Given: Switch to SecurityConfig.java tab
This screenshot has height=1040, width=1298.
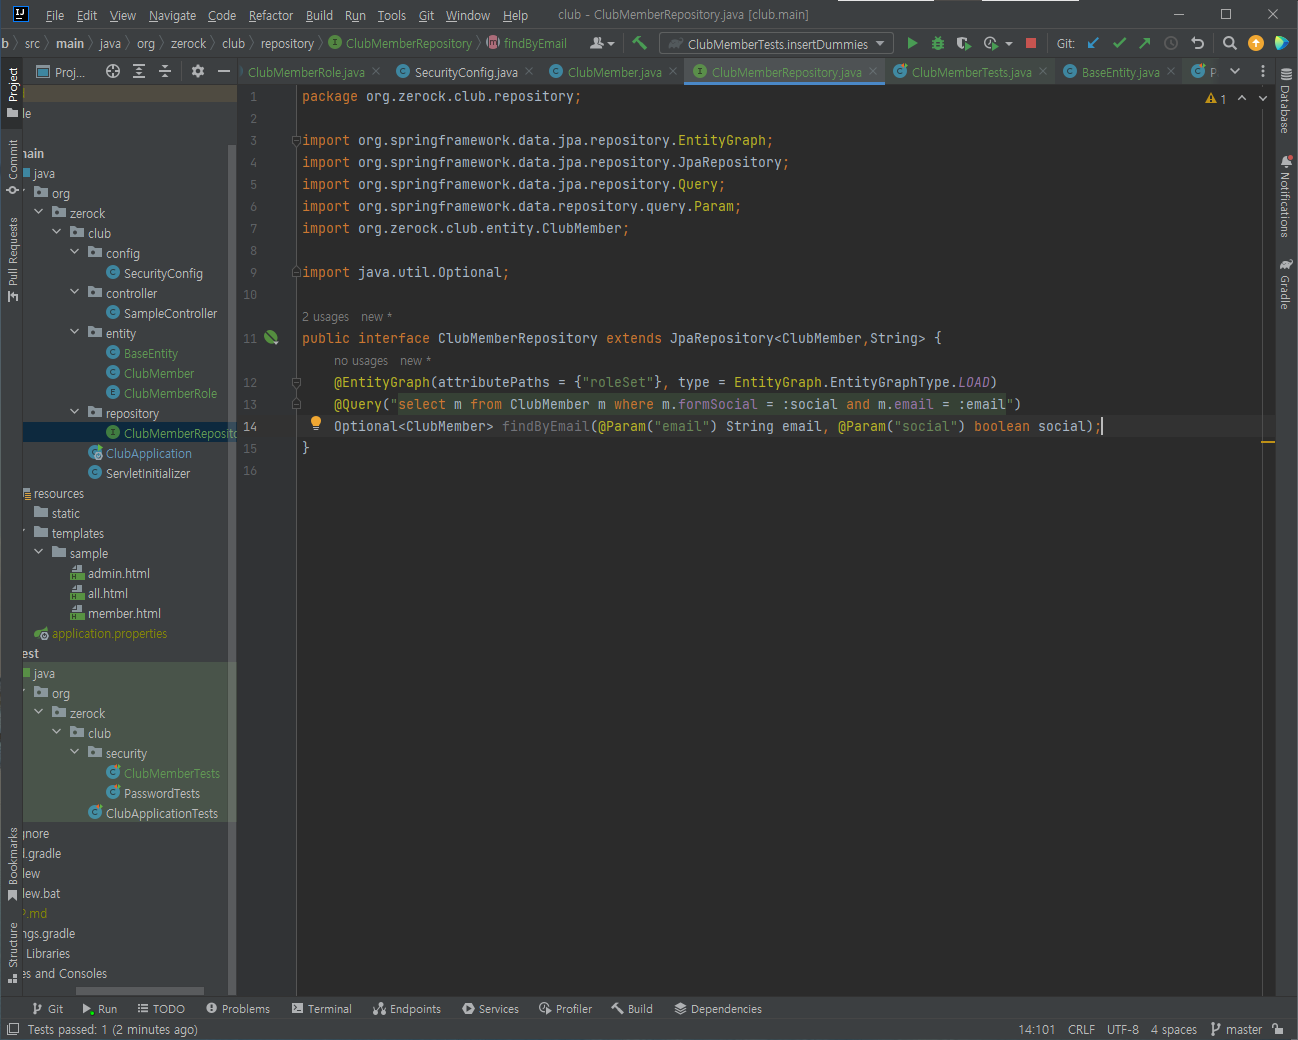Looking at the screenshot, I should pyautogui.click(x=466, y=72).
